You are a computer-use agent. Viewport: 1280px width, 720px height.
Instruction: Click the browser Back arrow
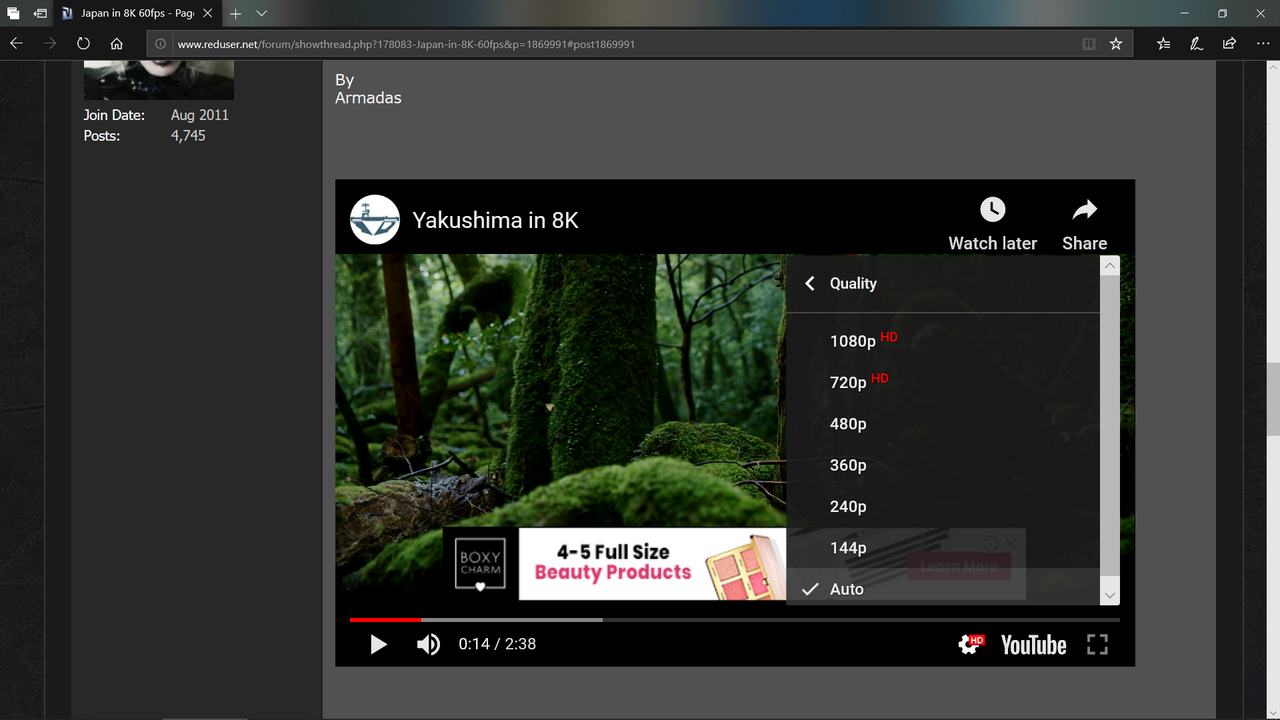click(16, 44)
